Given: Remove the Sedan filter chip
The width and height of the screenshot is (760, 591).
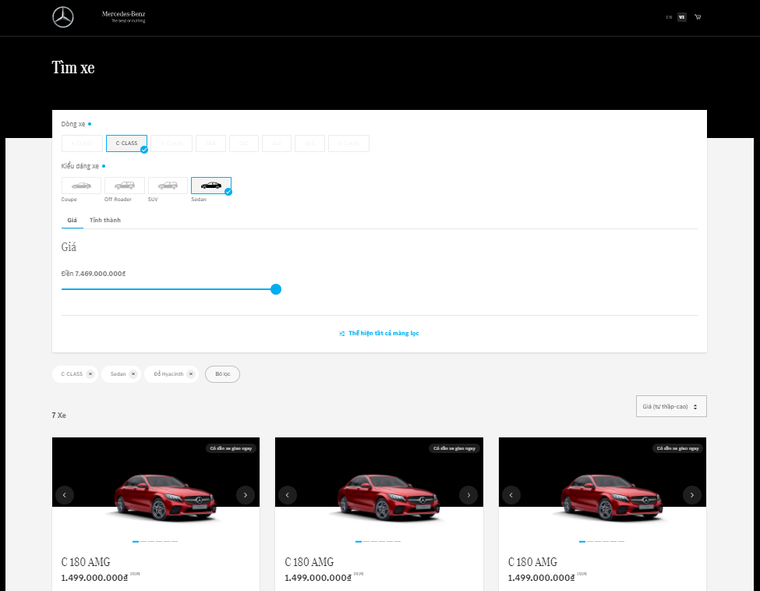Looking at the screenshot, I should click(x=134, y=374).
